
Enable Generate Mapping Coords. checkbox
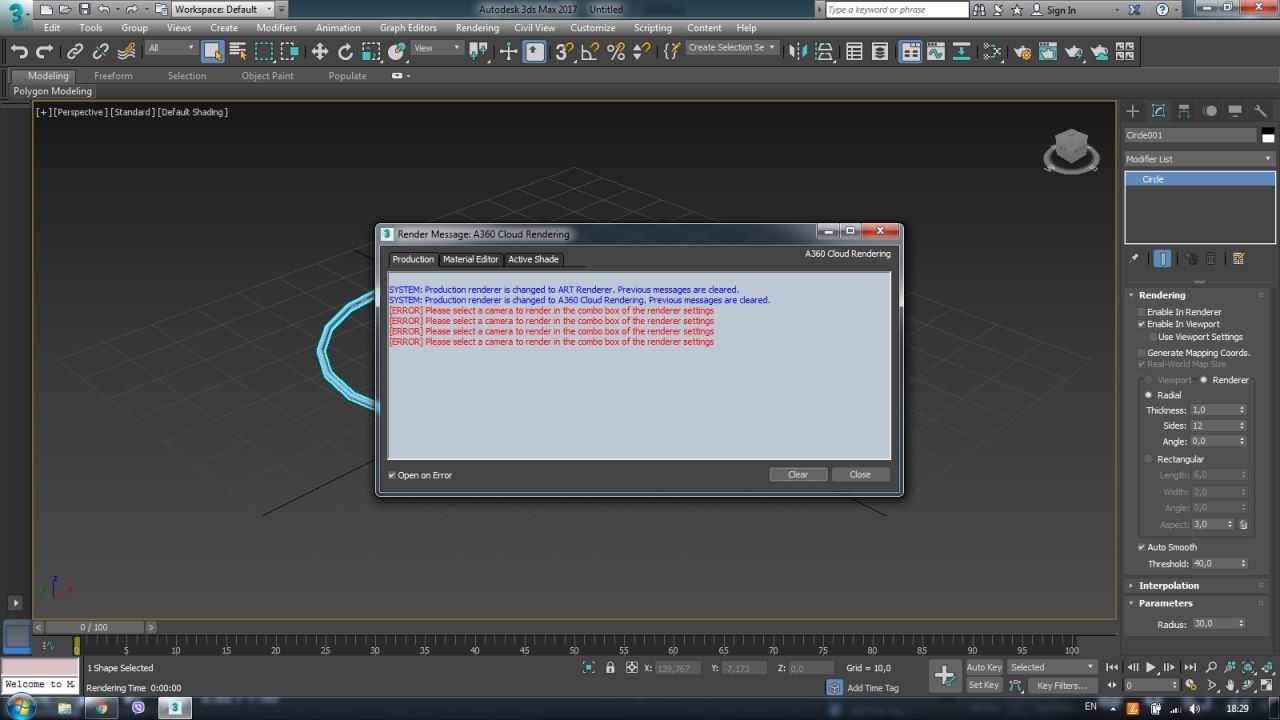coord(1141,353)
